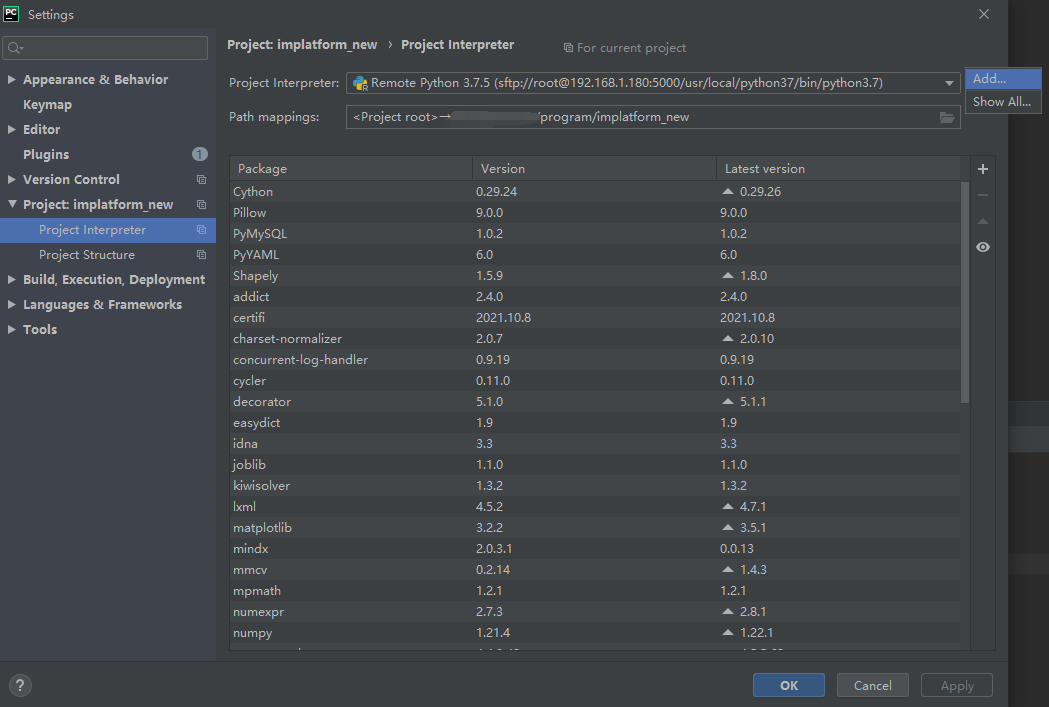Expand the Editor settings section
Viewport: 1049px width, 707px height.
[x=11, y=129]
